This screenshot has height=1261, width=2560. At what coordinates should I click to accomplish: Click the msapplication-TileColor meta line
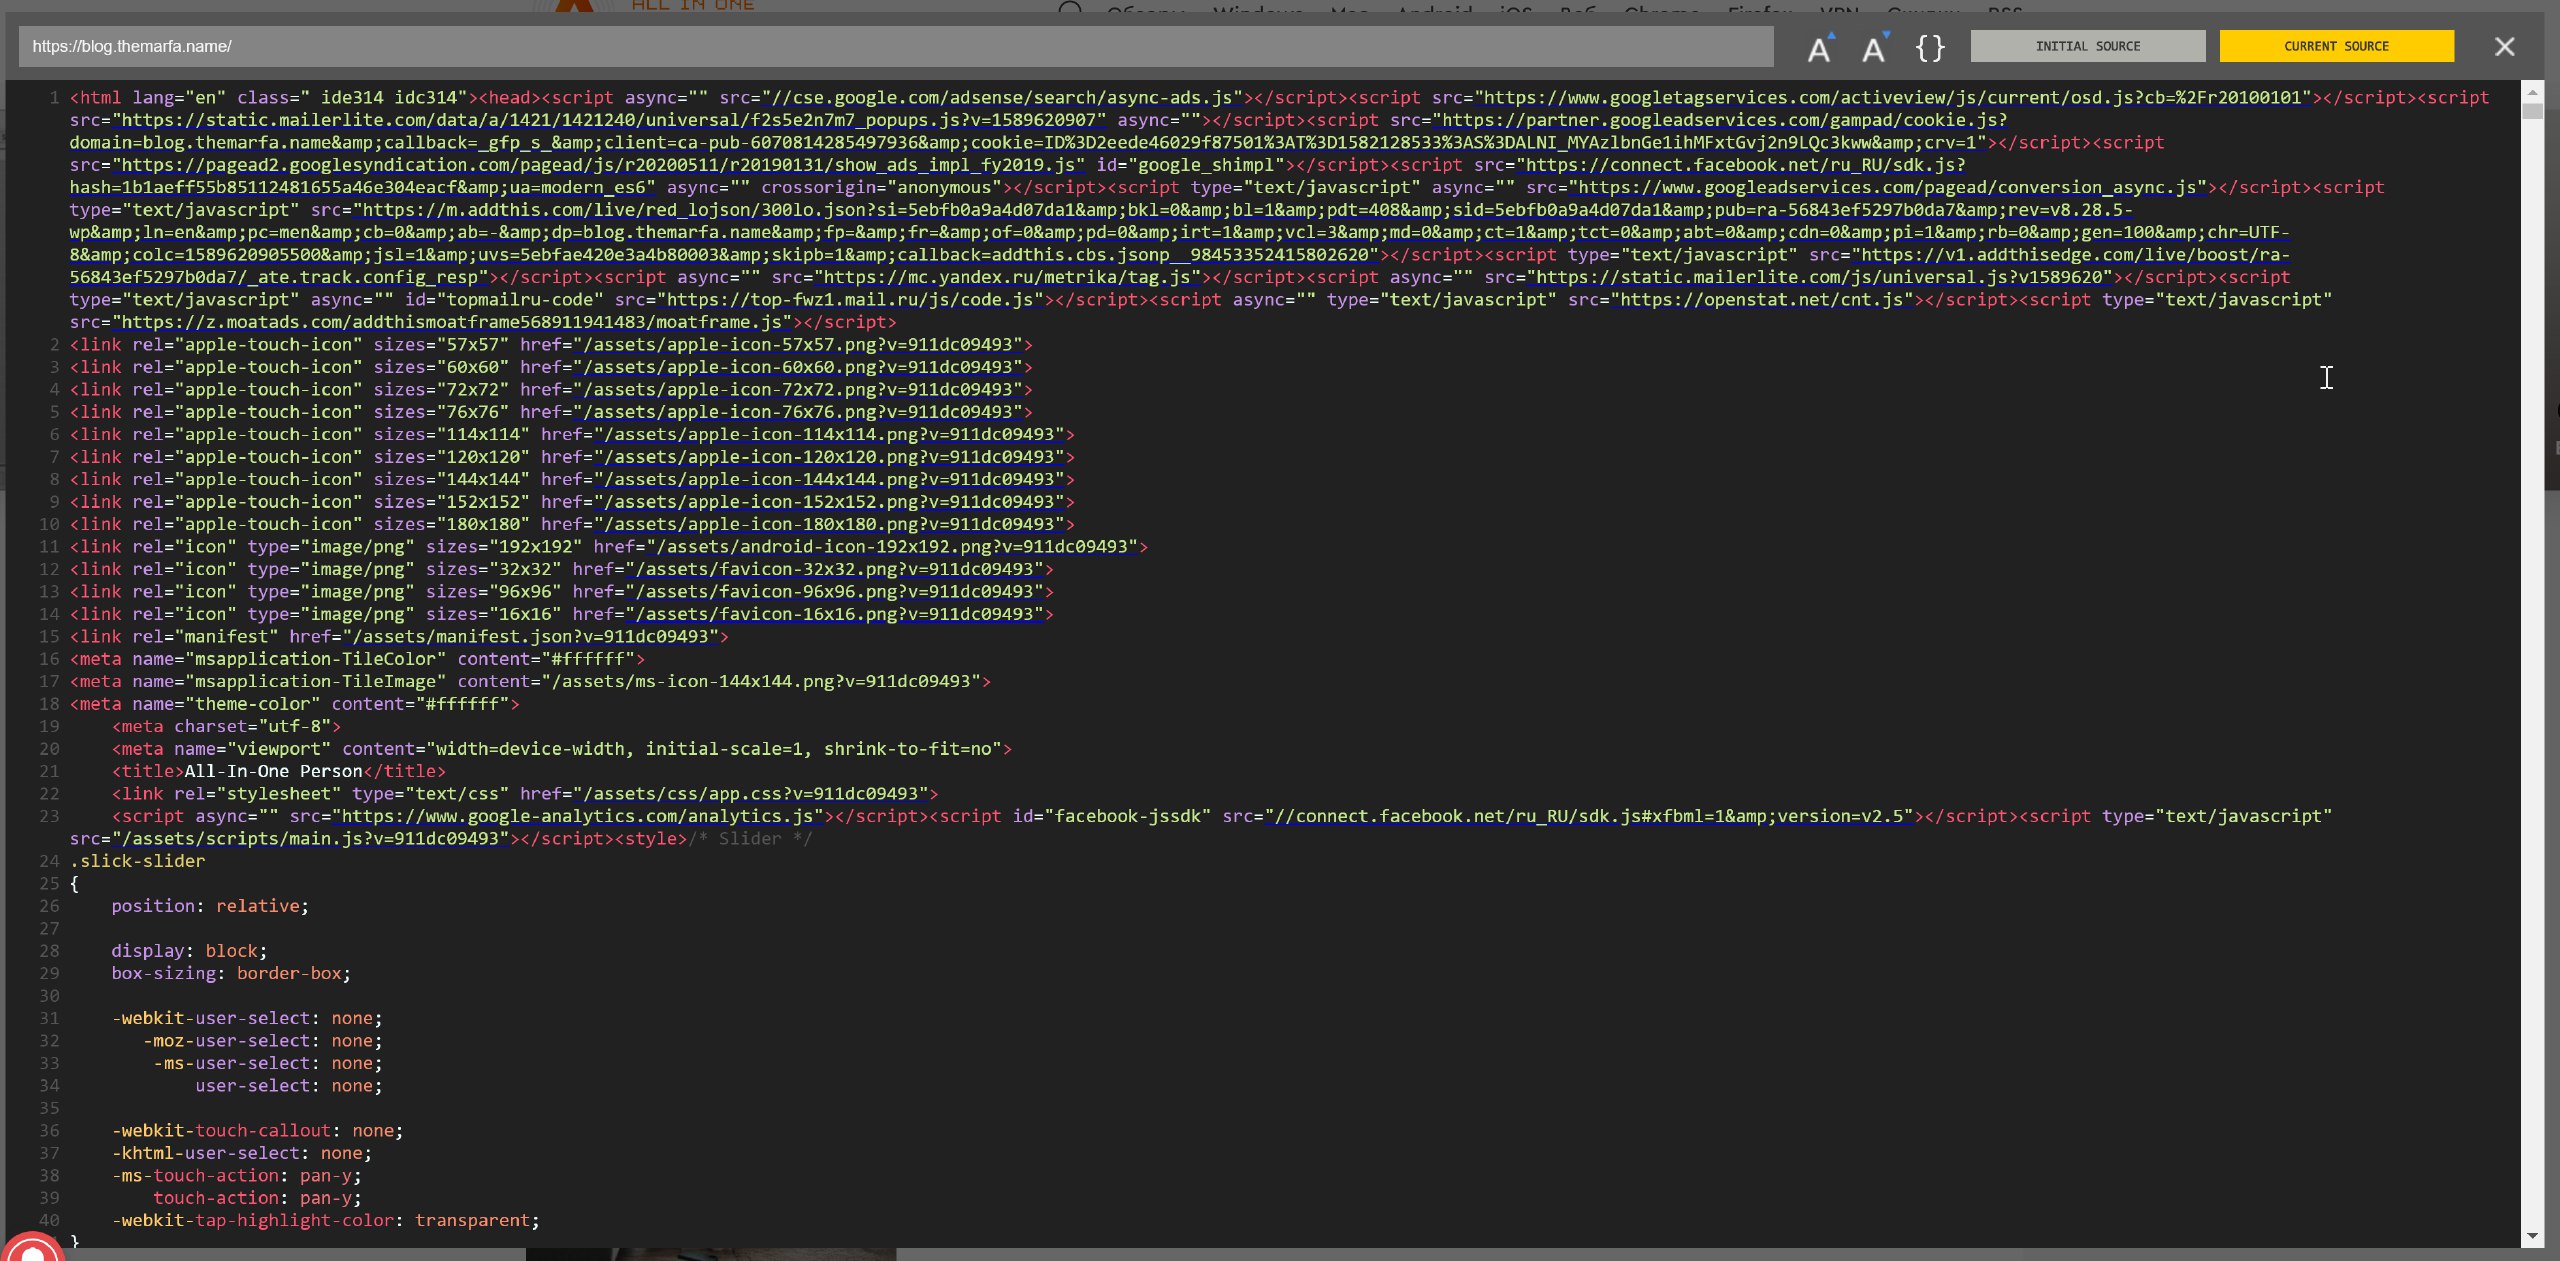[x=357, y=659]
